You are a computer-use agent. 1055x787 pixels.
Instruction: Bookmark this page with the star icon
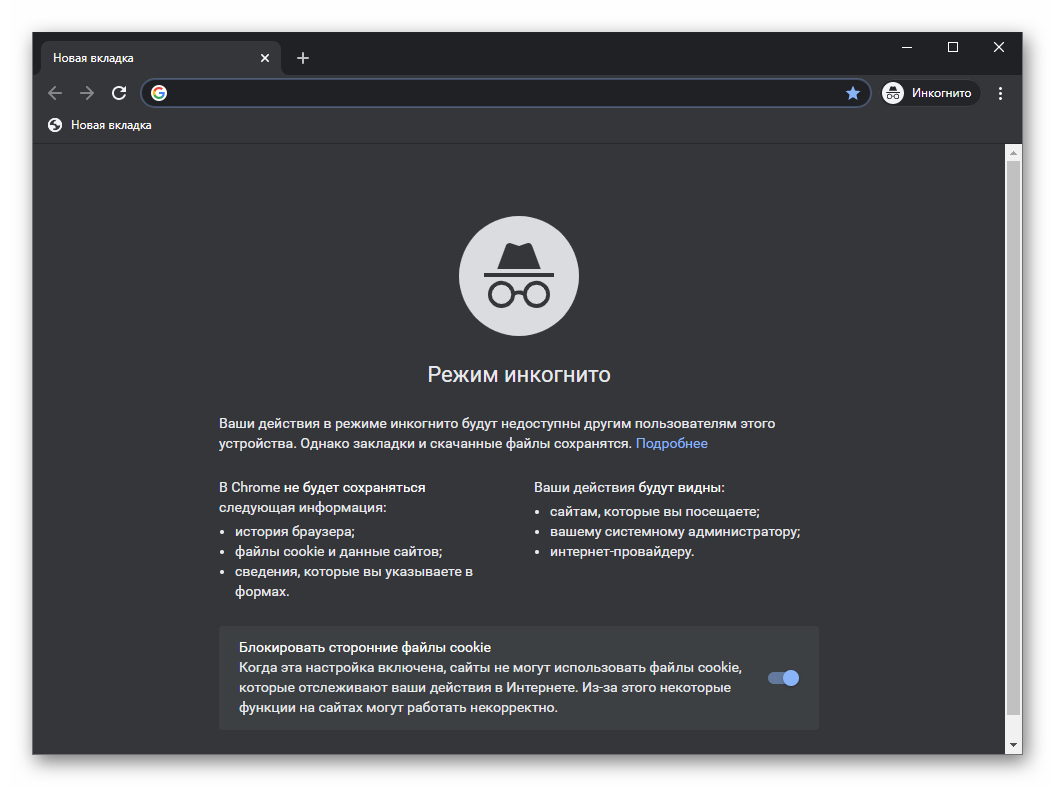pos(852,93)
